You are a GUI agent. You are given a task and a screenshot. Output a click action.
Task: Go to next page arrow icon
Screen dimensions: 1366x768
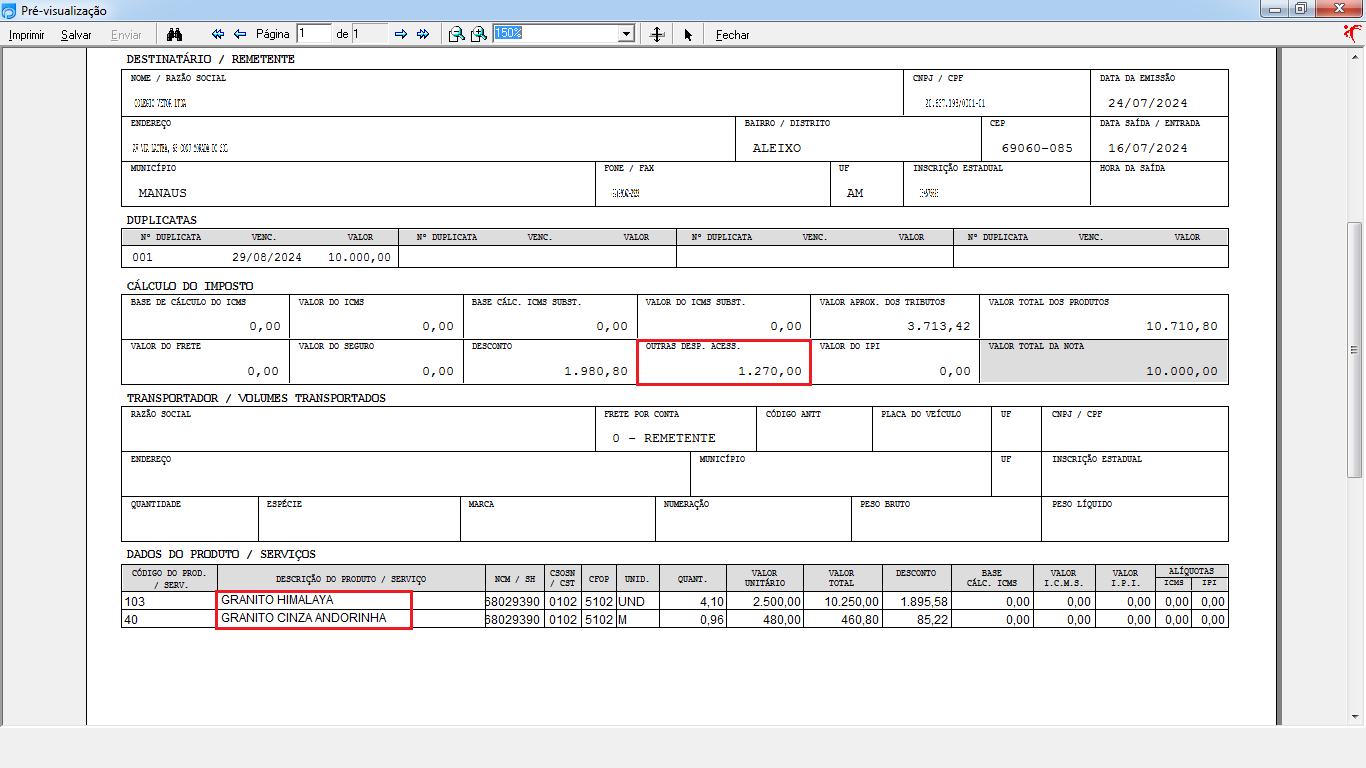(401, 34)
